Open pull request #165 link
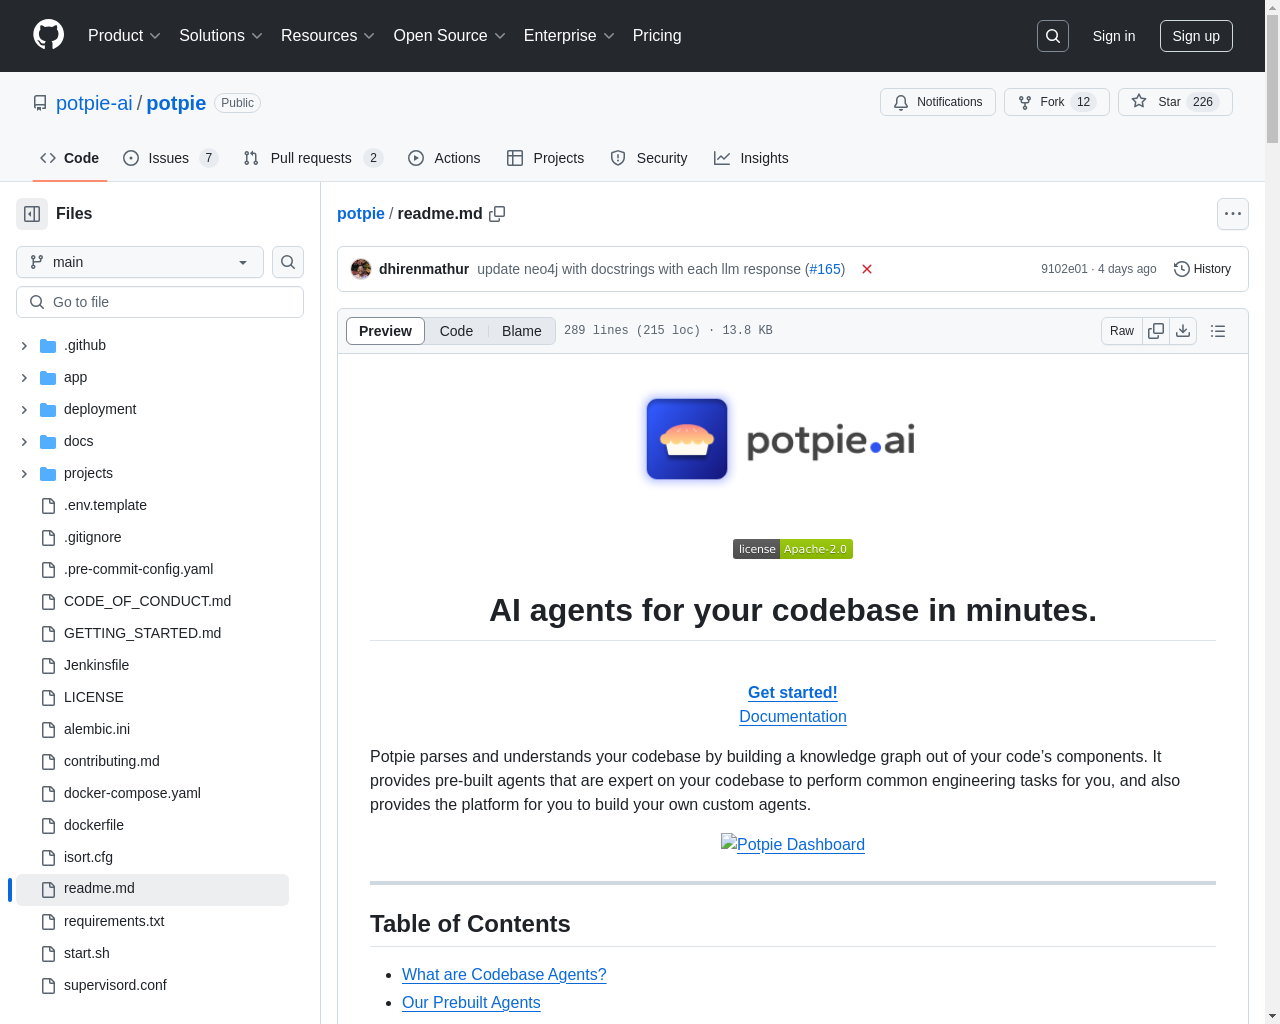 [x=825, y=269]
